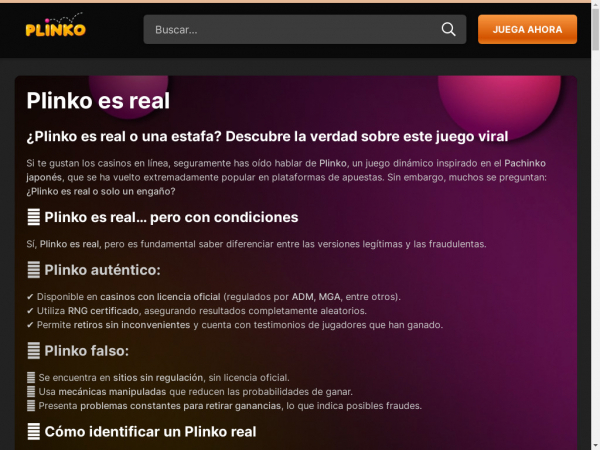Click the line 'Presenta problemas constantes para retirar ganancias'

224,406
